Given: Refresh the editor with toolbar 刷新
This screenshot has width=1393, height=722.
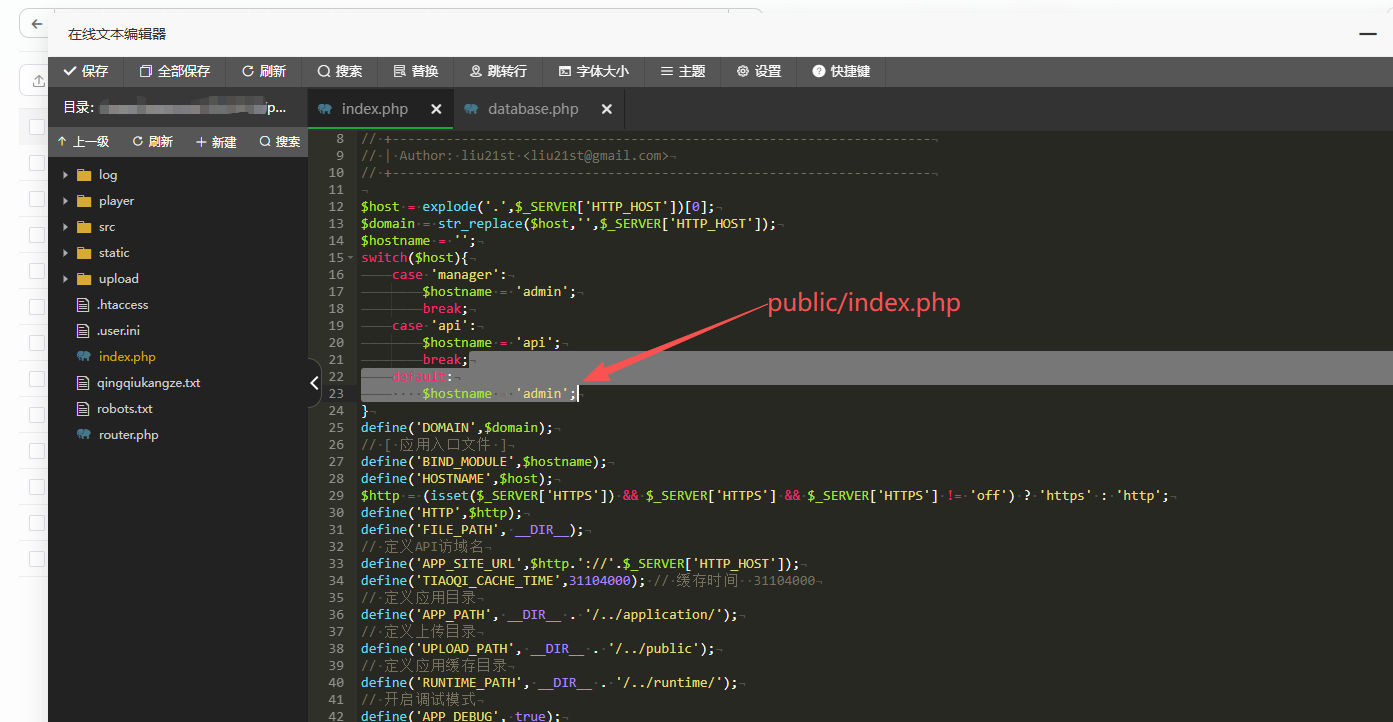Looking at the screenshot, I should pos(264,71).
